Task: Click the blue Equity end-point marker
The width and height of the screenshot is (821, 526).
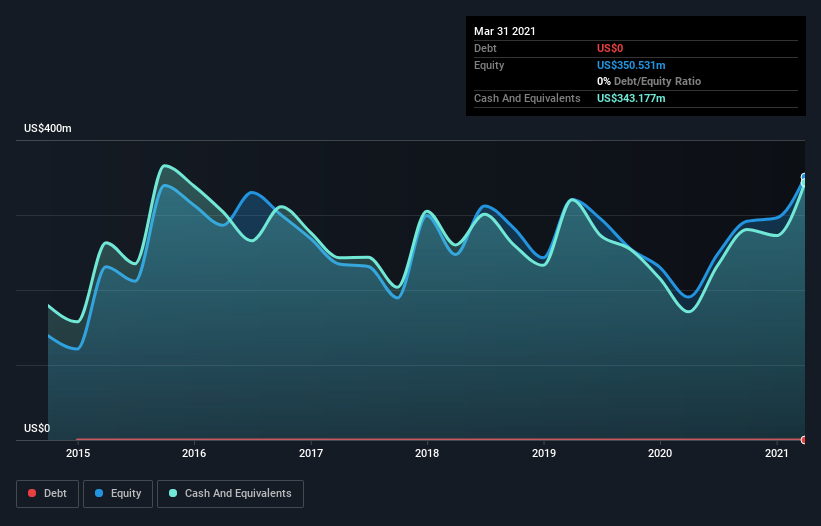Action: coord(804,177)
